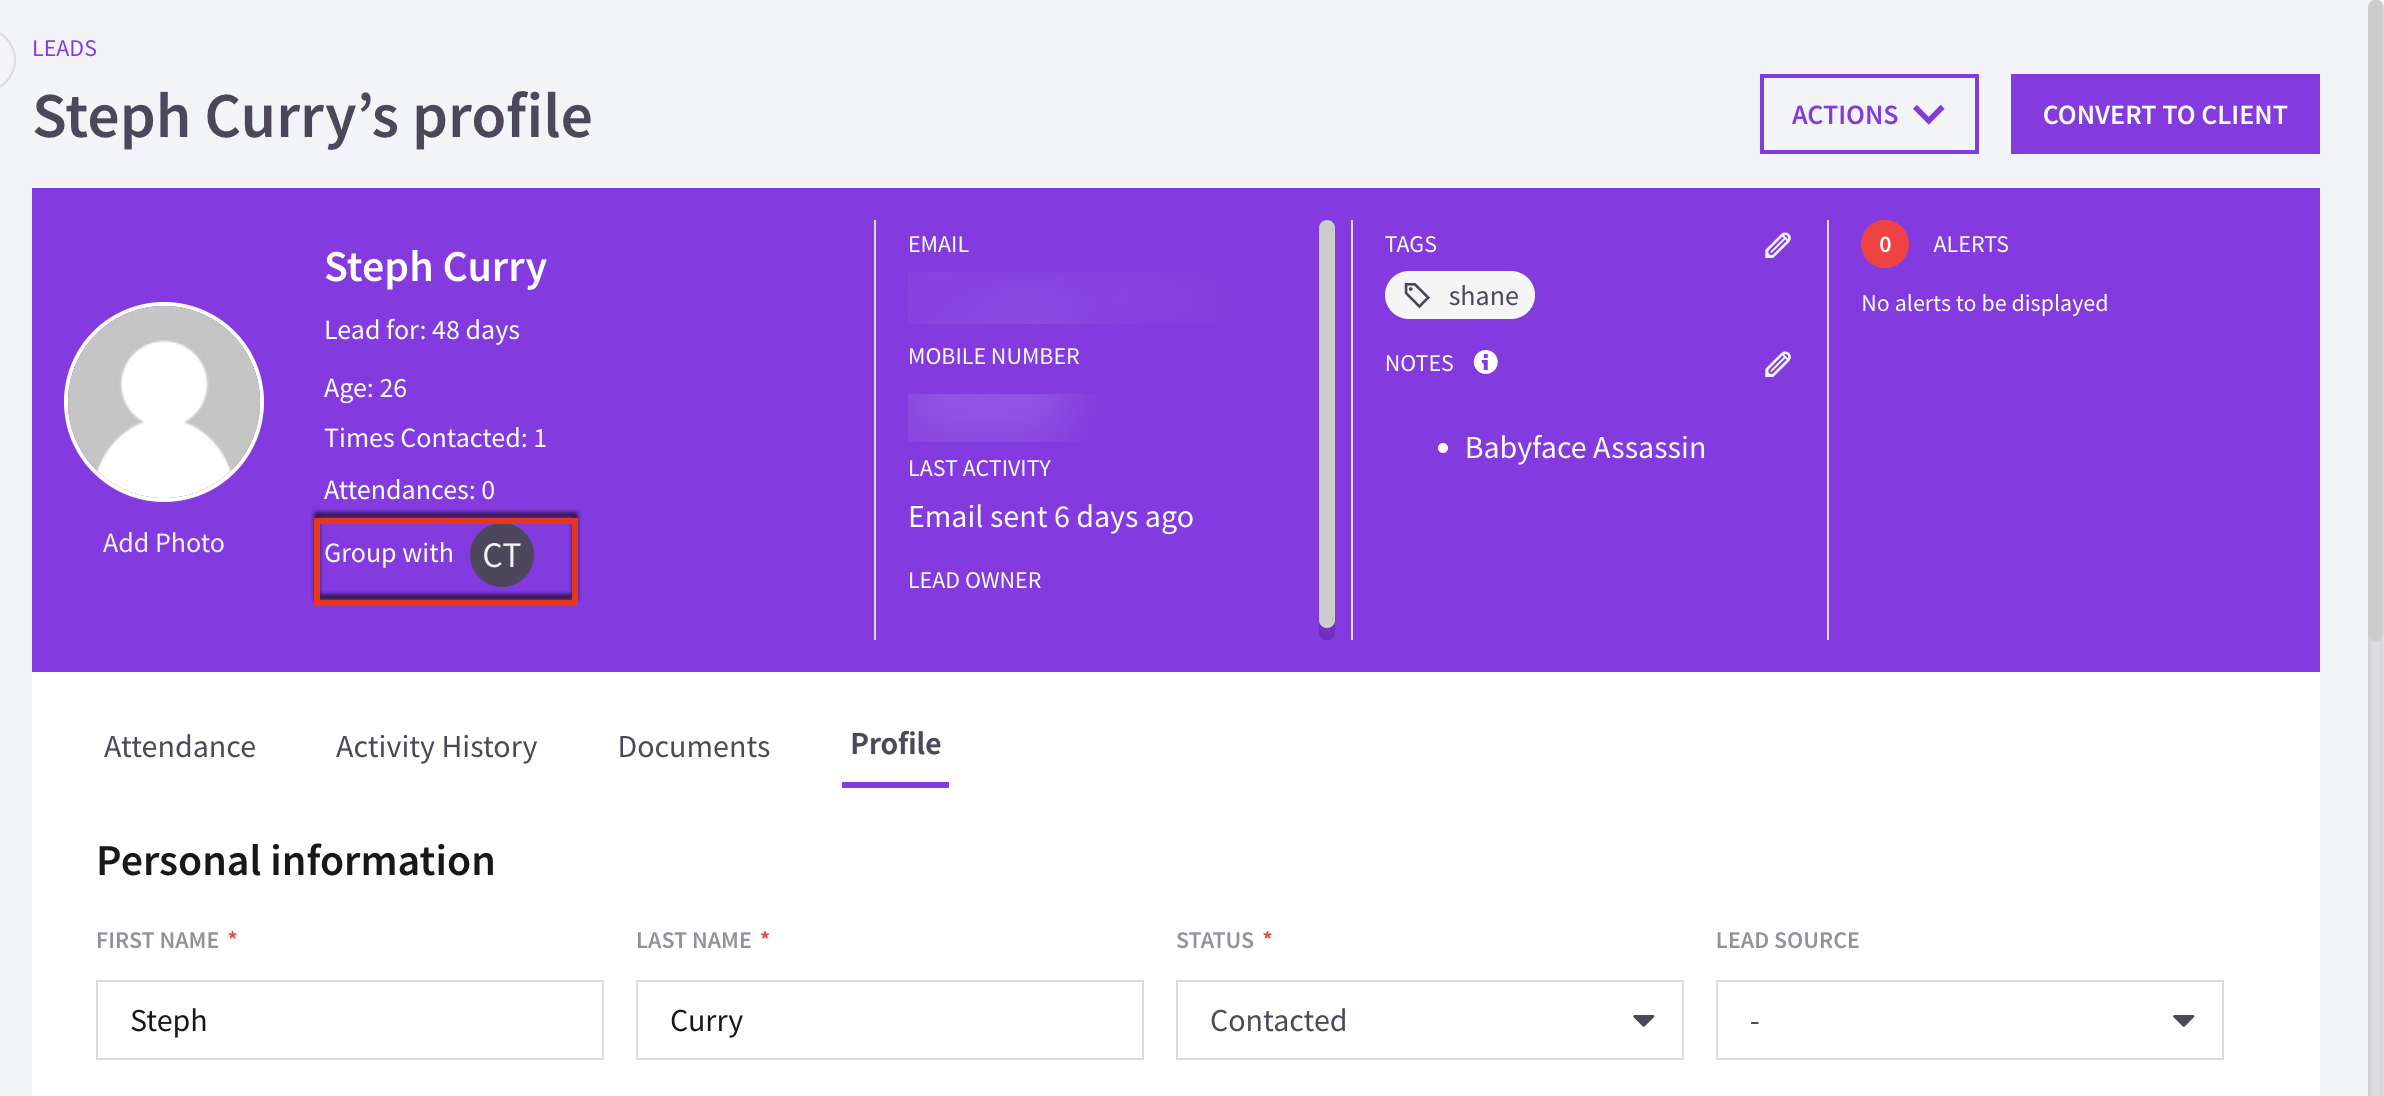Image resolution: width=2384 pixels, height=1096 pixels.
Task: Expand the Status dropdown showing Contacted
Action: (x=1429, y=1020)
